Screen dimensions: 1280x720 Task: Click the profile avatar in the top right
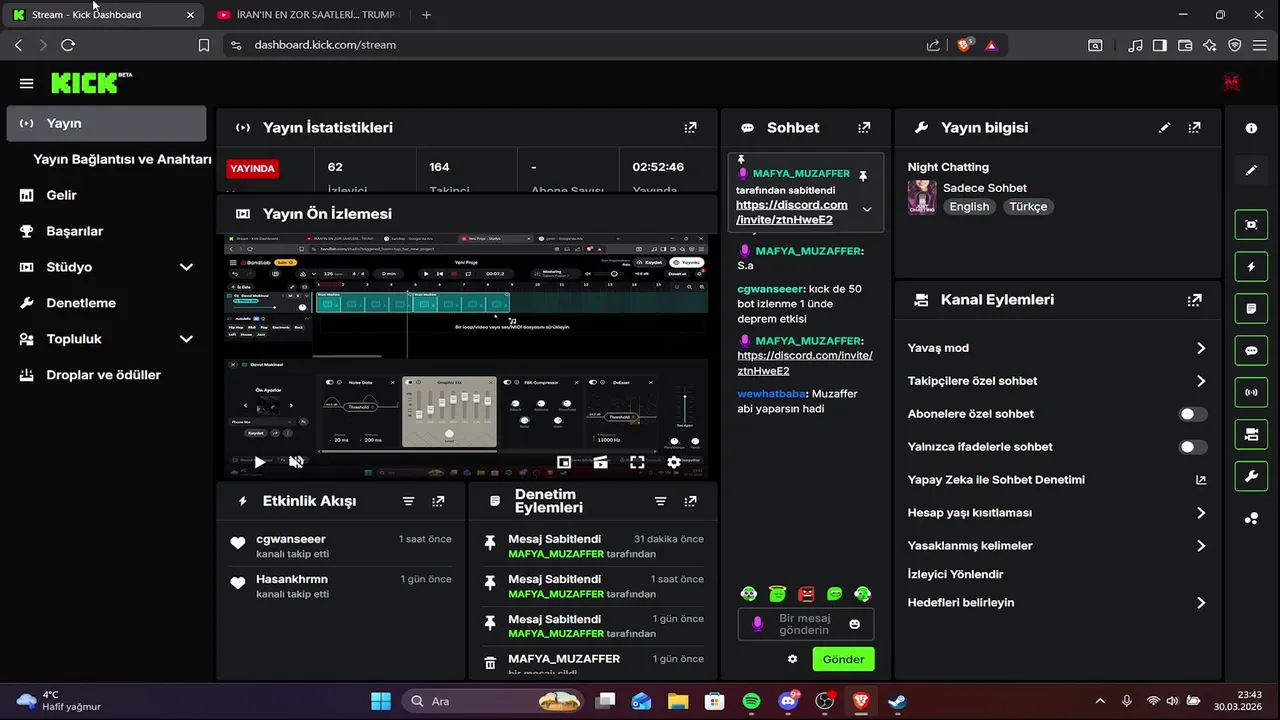[1231, 83]
